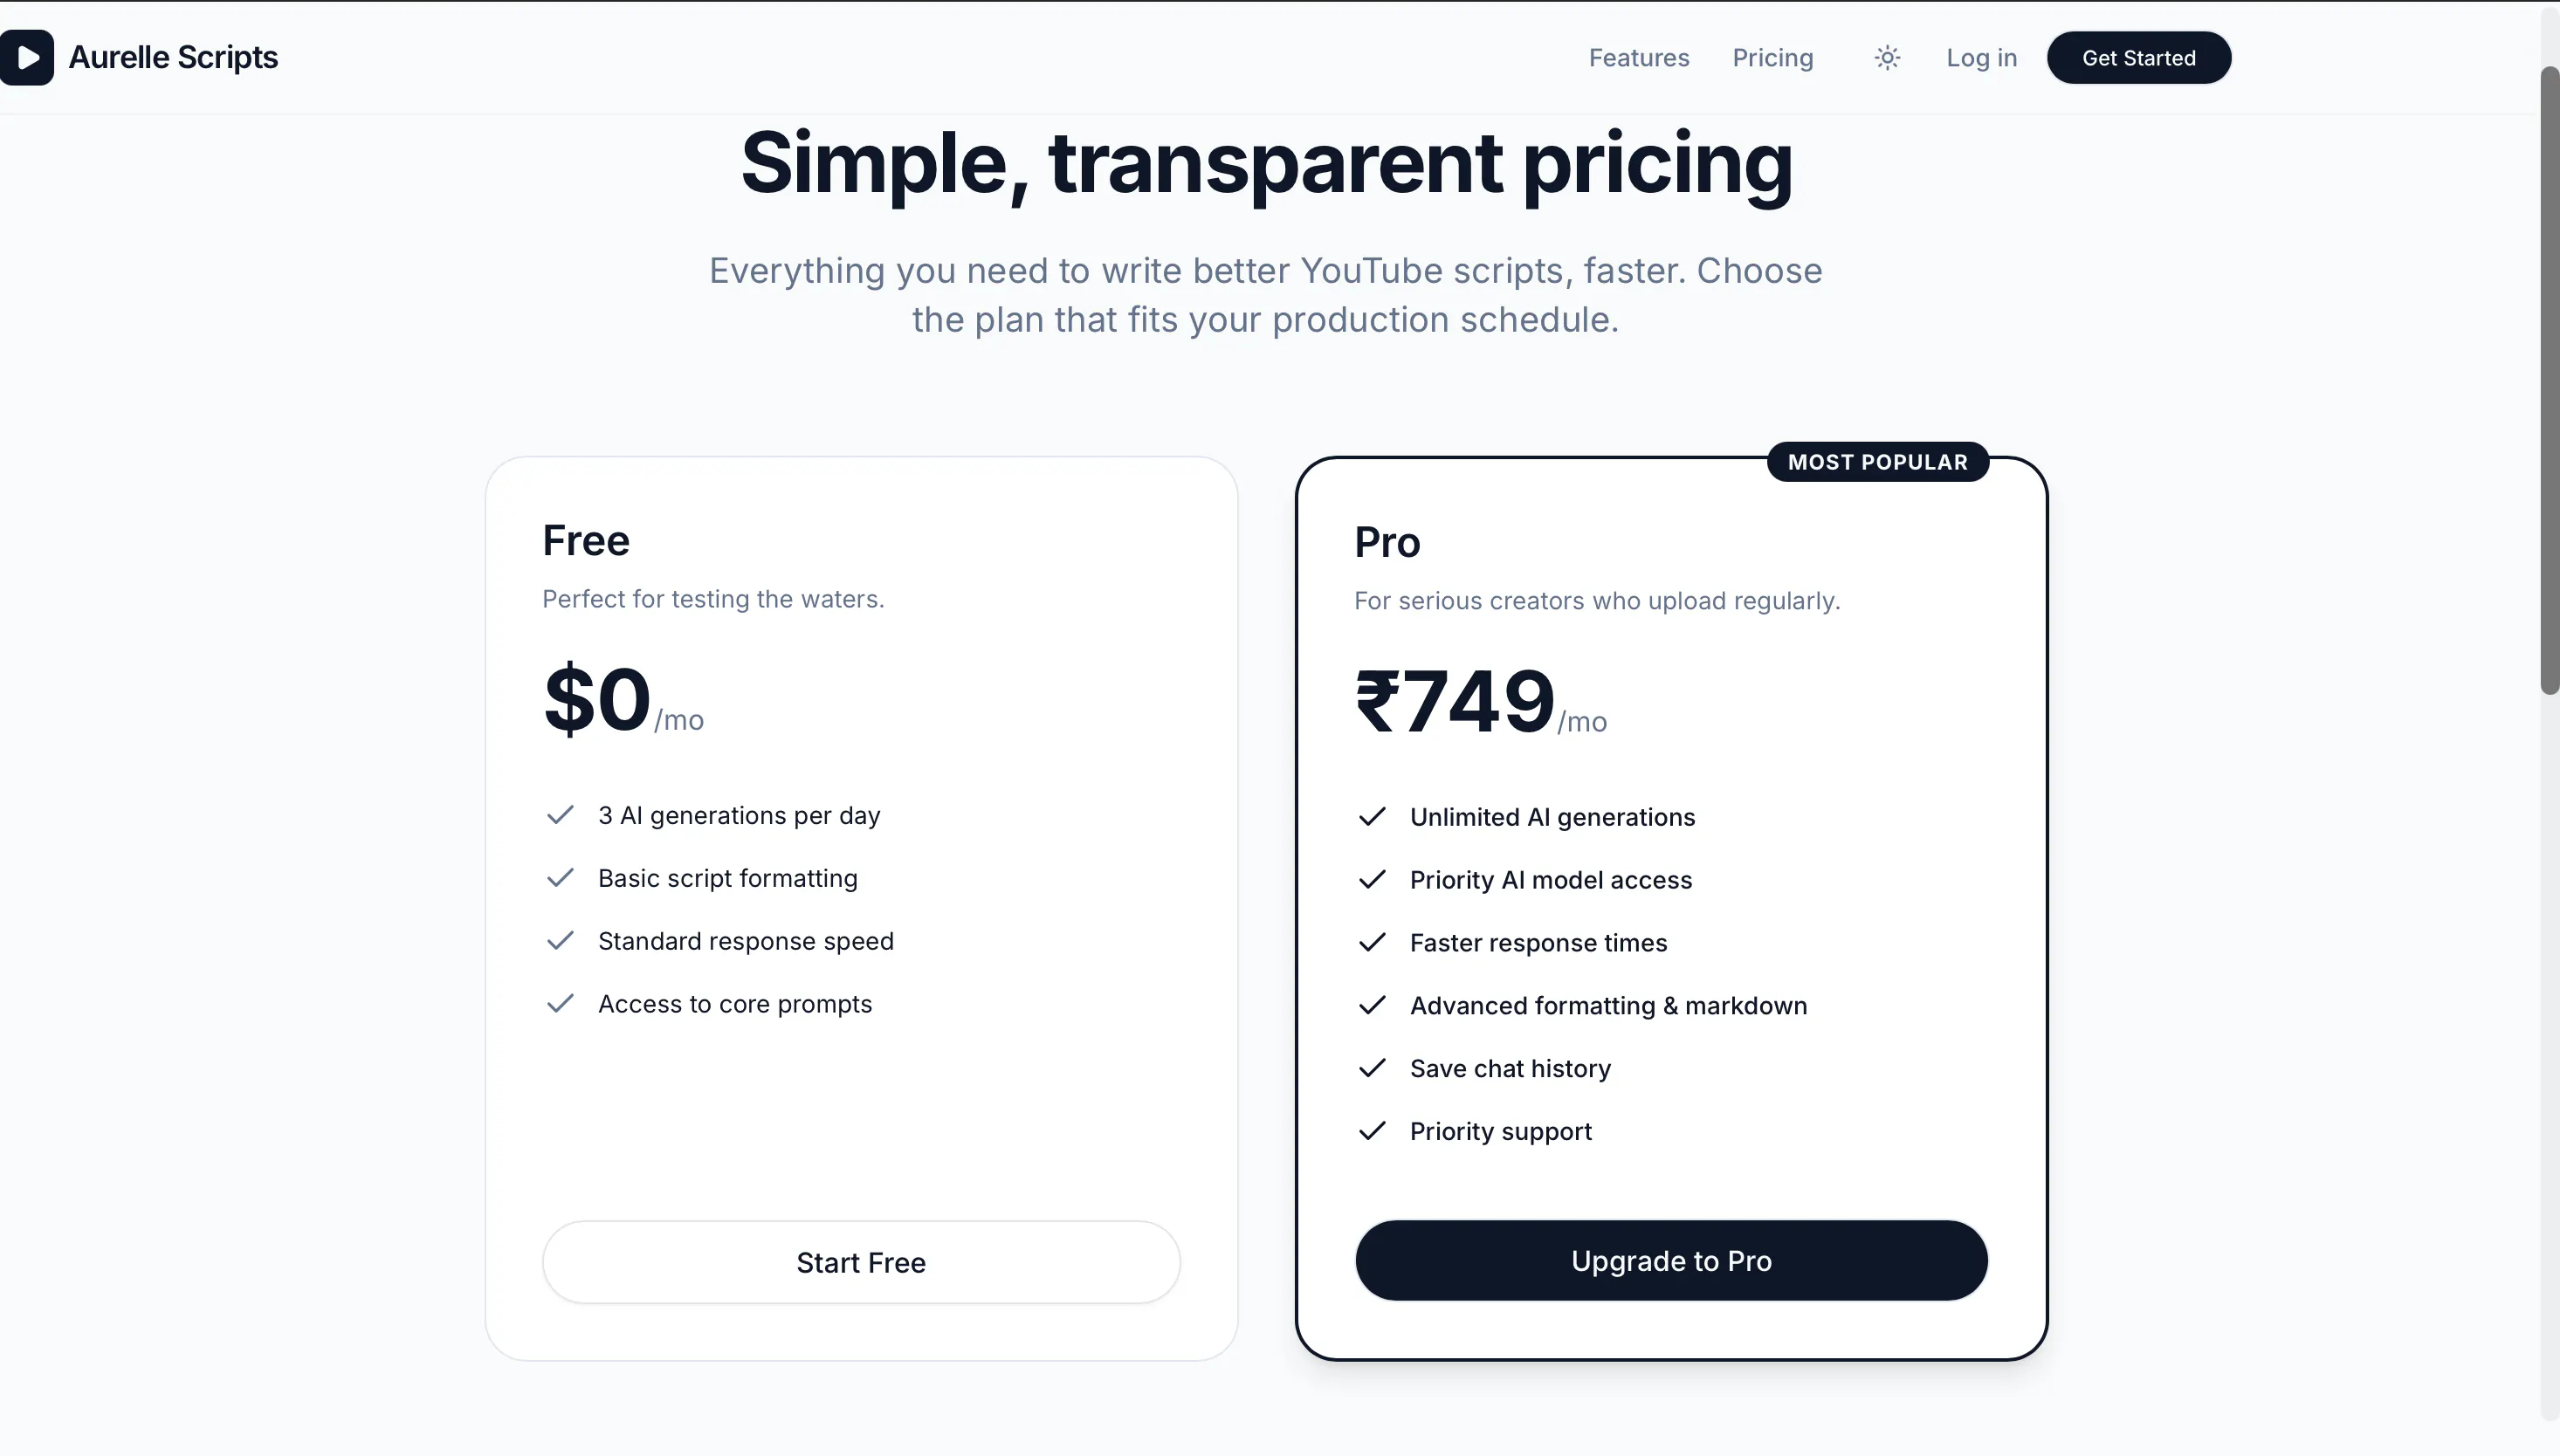Viewport: 2560px width, 1456px height.
Task: Click checkmark next to Access to core prompts
Action: 560,1003
